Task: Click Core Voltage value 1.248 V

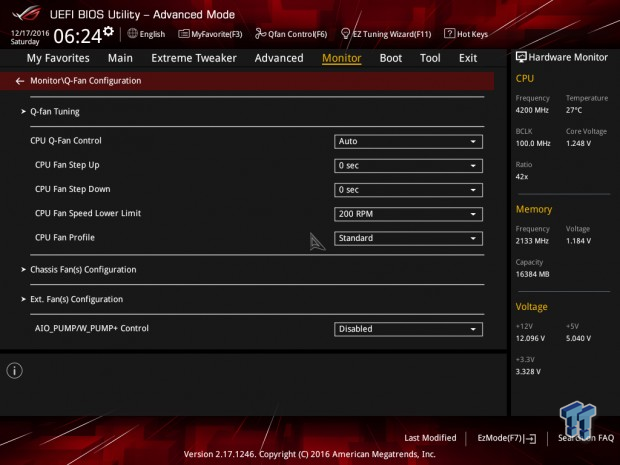Action: point(578,144)
